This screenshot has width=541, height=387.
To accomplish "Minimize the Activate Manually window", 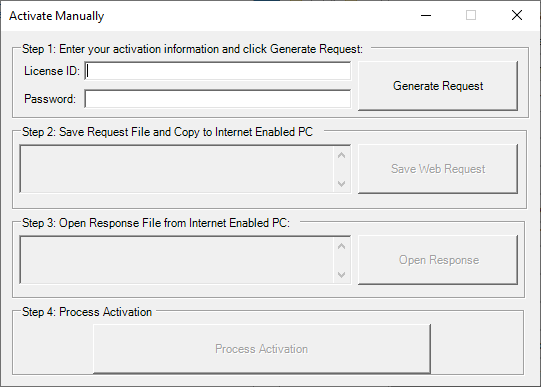I will pos(426,15).
